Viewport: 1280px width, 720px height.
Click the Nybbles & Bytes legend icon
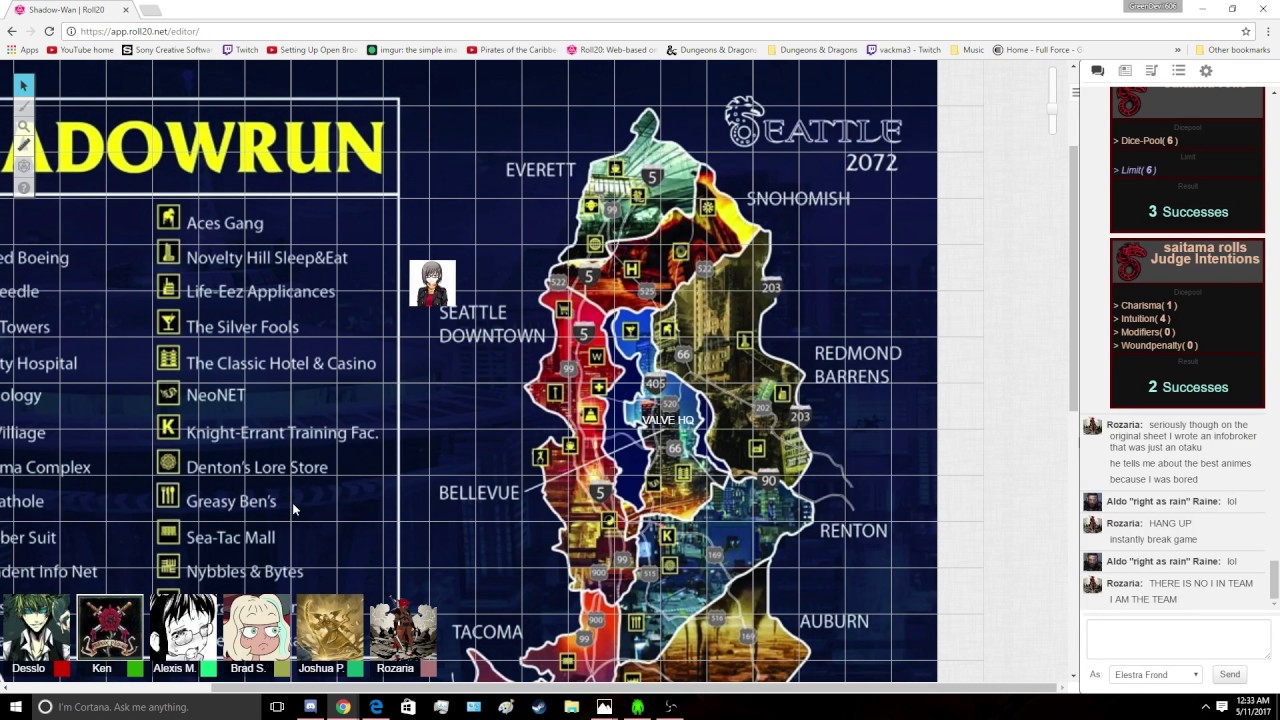(168, 567)
